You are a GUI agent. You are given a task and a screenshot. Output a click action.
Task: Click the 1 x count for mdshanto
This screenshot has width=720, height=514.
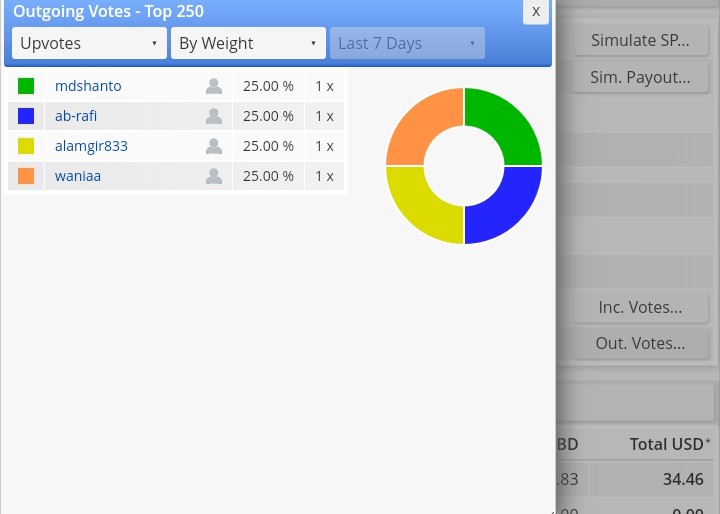click(x=324, y=86)
